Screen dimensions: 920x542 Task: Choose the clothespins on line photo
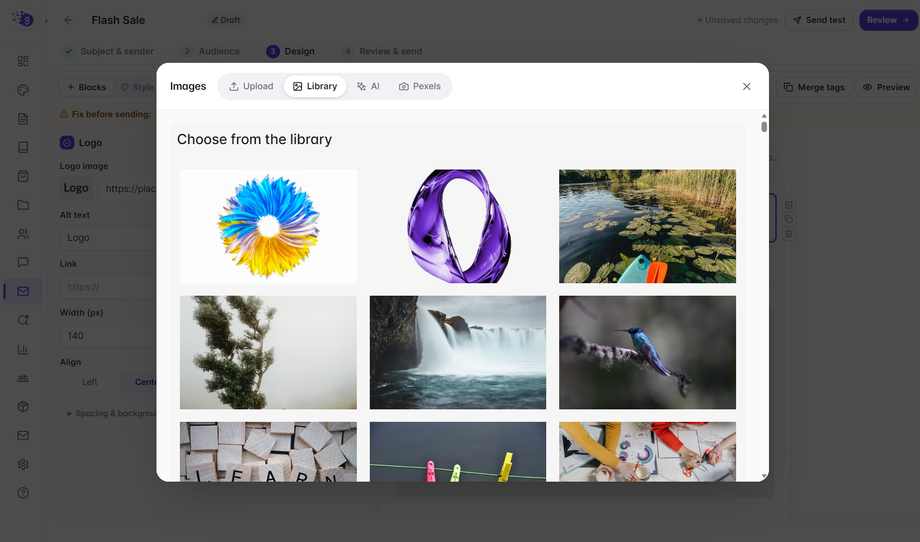(458, 452)
